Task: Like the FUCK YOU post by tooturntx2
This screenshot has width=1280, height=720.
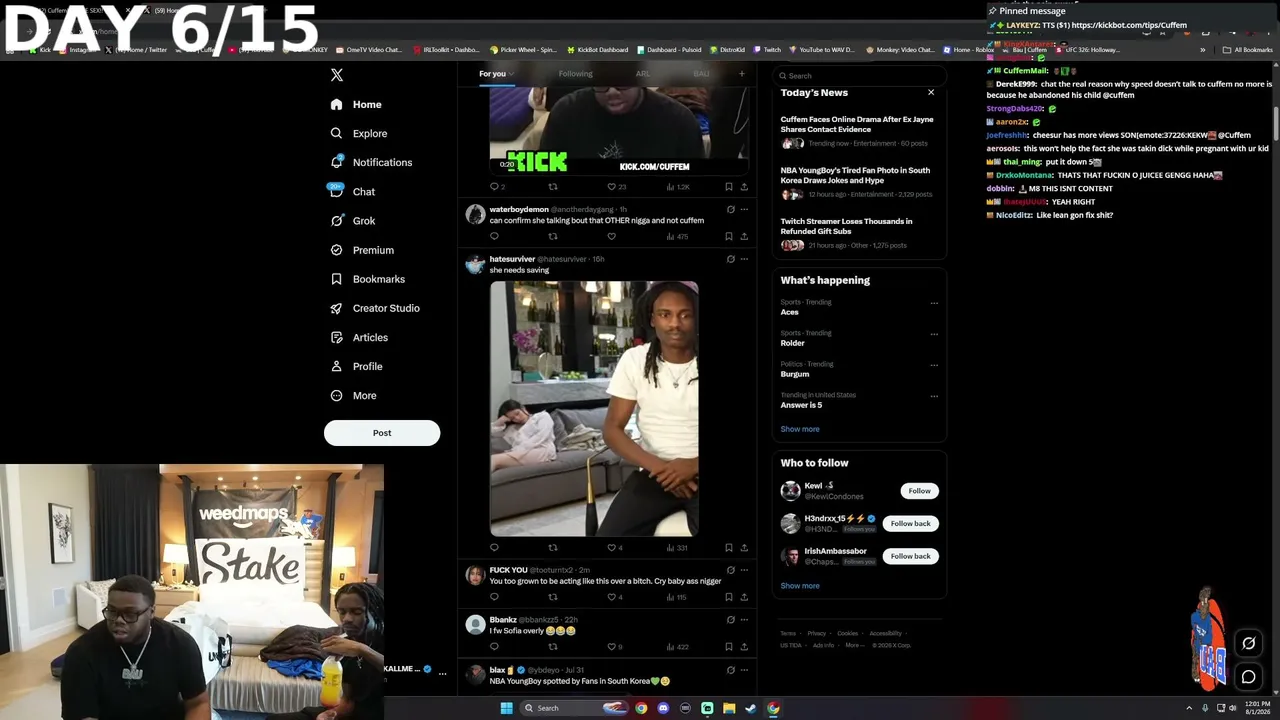Action: point(614,597)
